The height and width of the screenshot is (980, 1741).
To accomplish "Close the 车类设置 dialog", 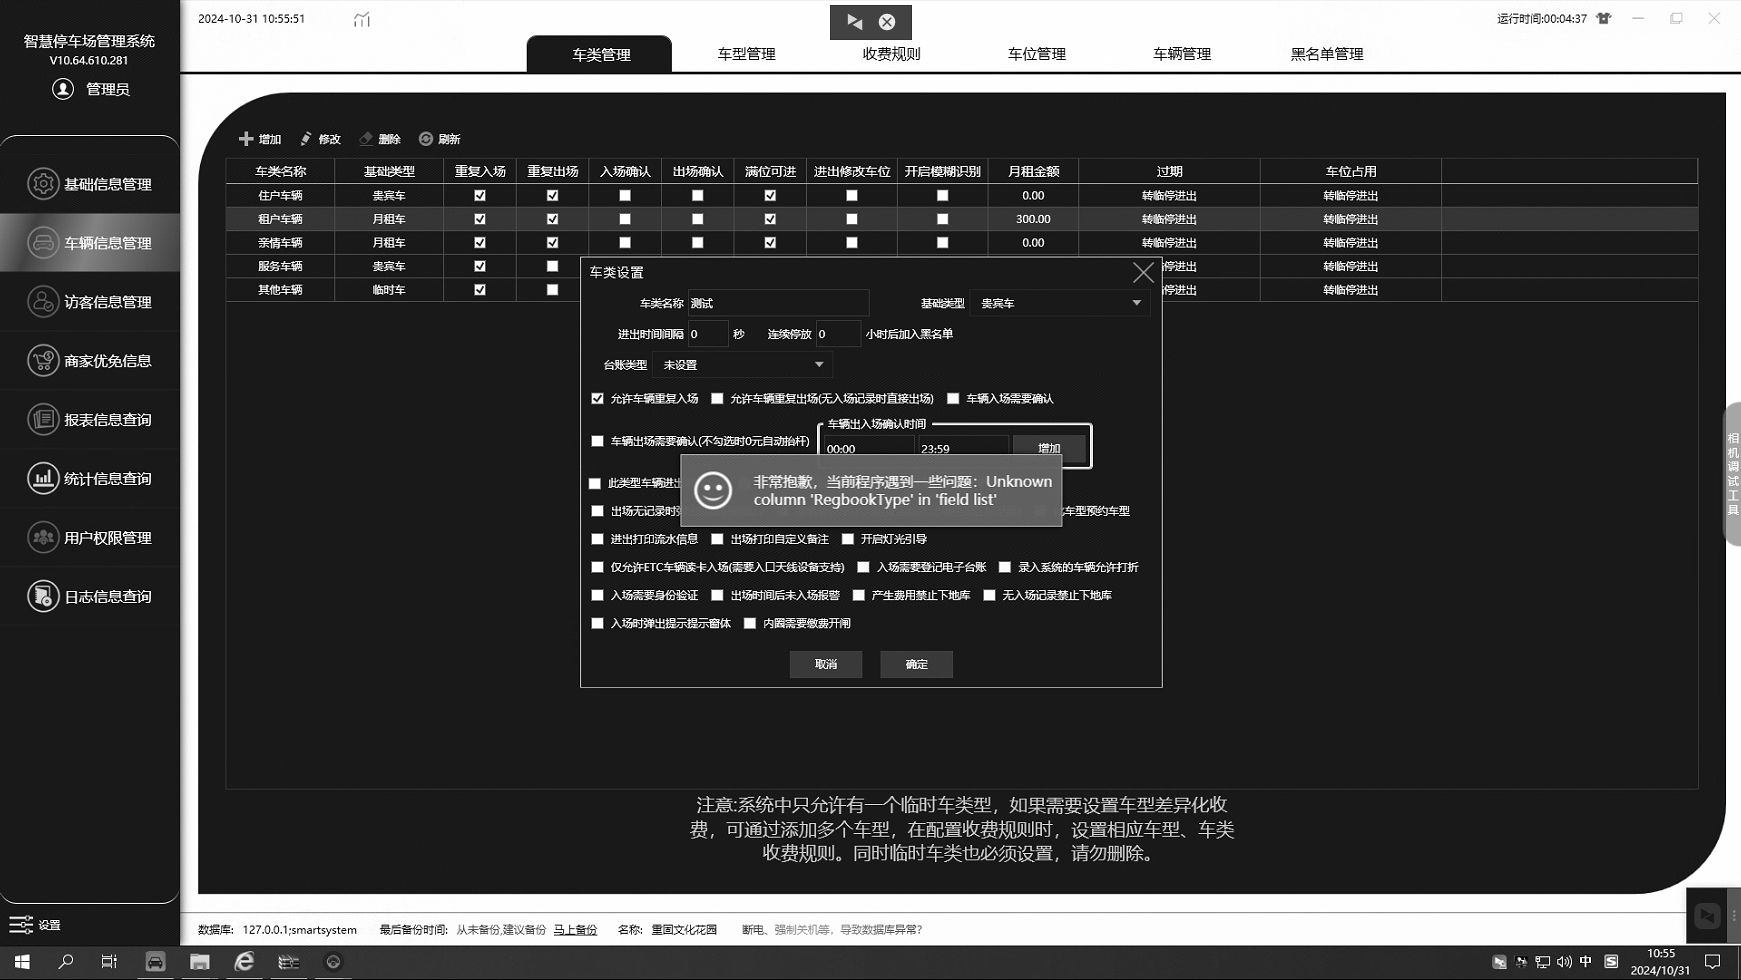I will click(x=1143, y=272).
